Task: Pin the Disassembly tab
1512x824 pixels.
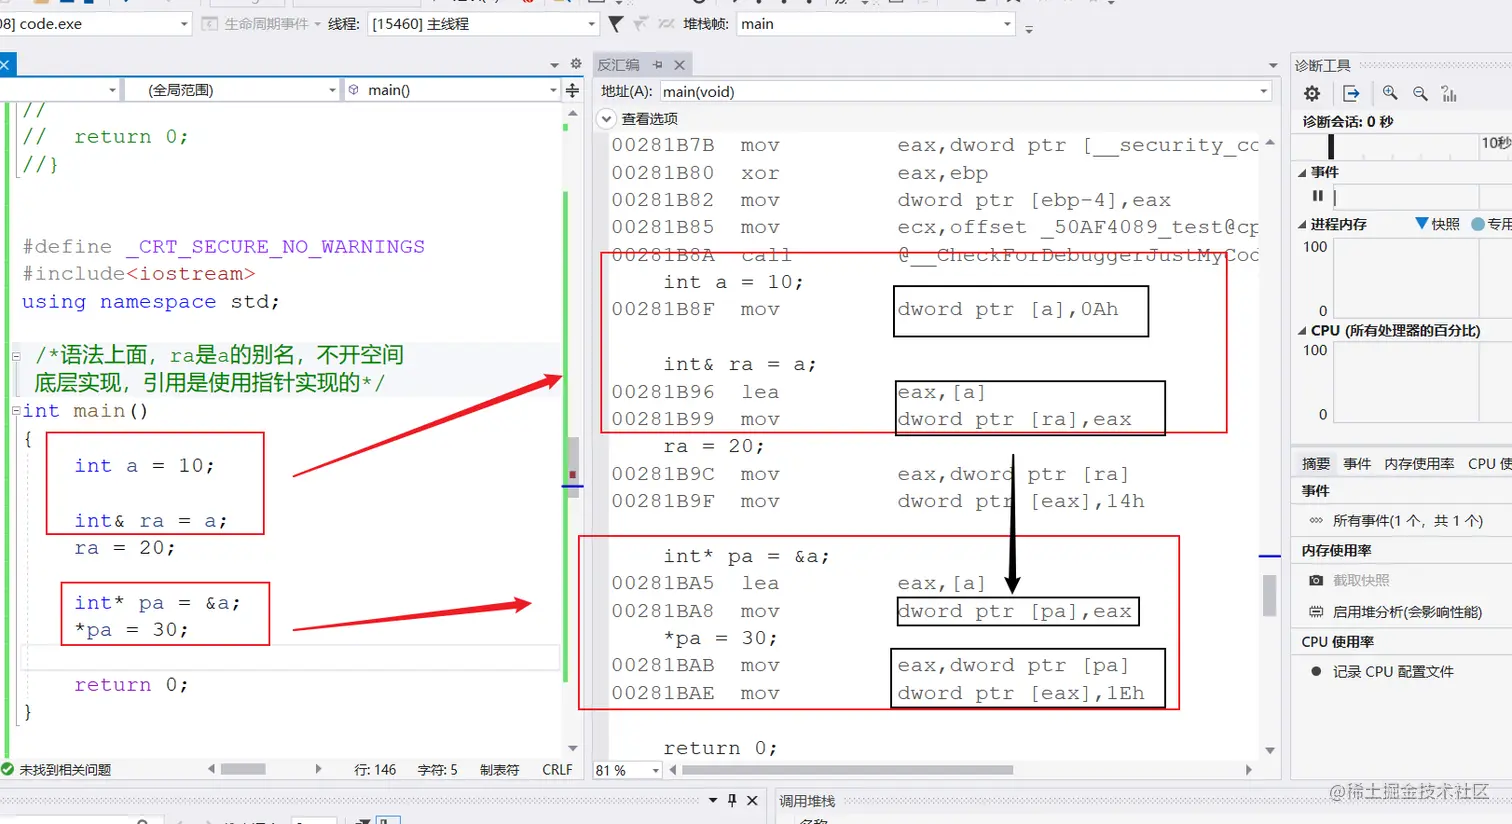Action: coord(657,64)
